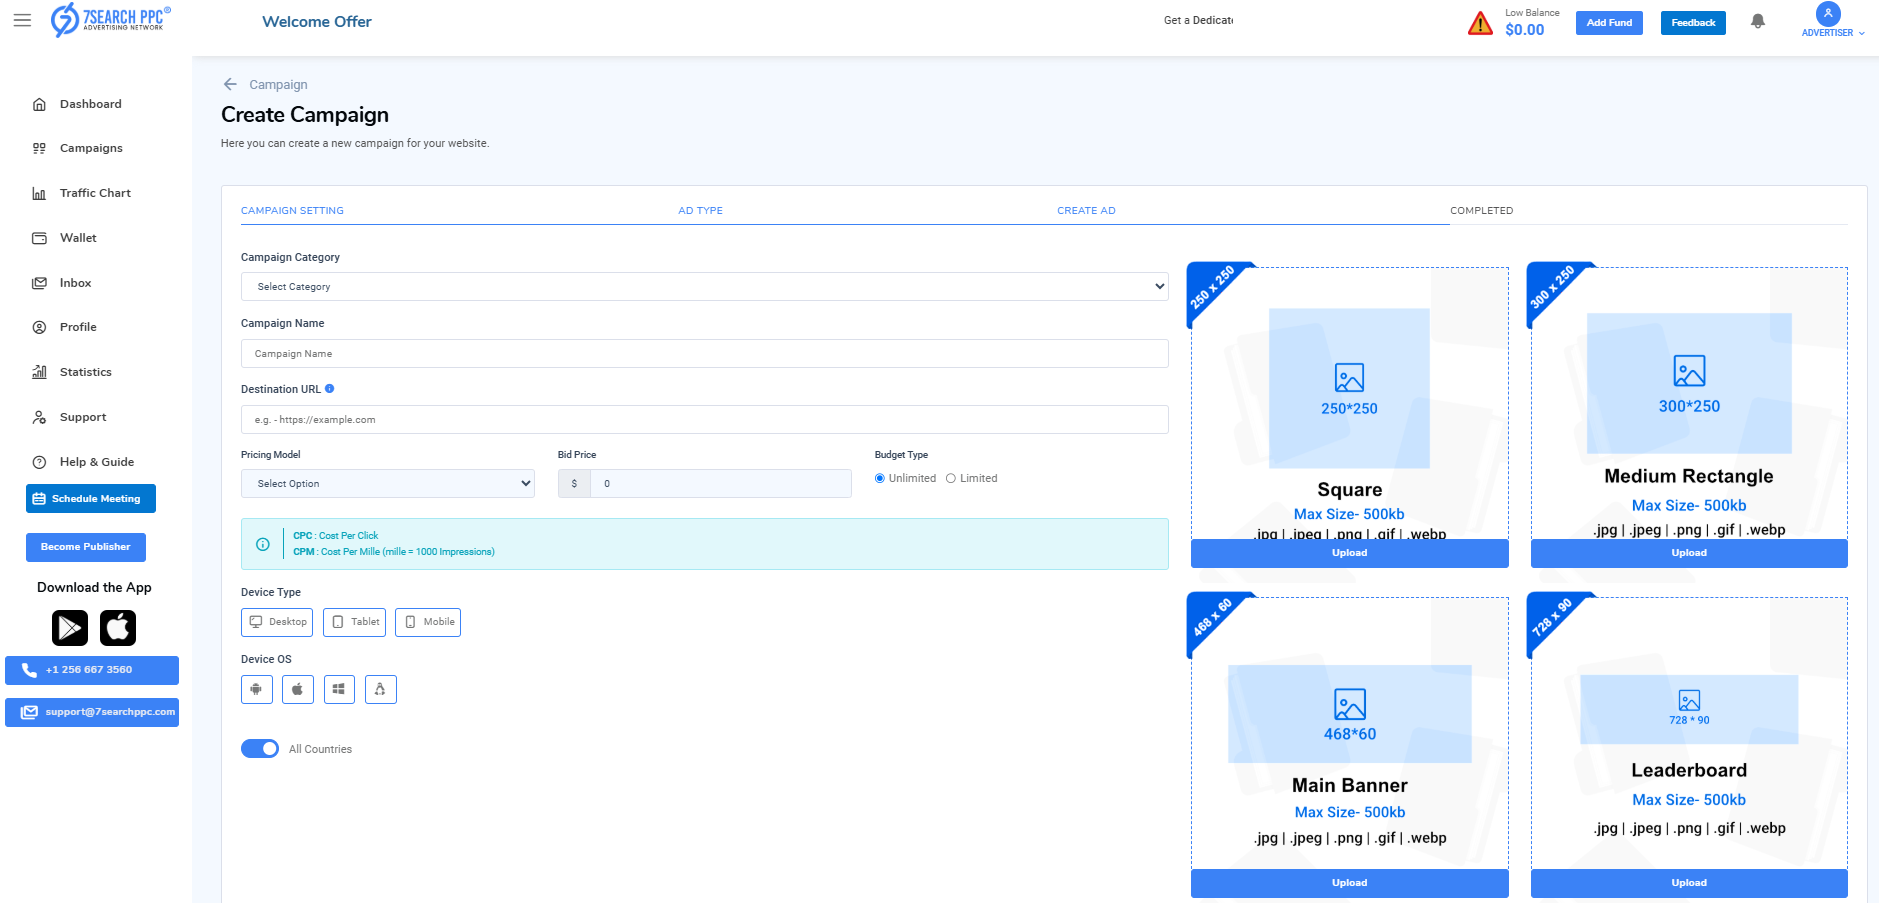Click the Welcome Offer header text
The image size is (1879, 903).
click(x=317, y=21)
